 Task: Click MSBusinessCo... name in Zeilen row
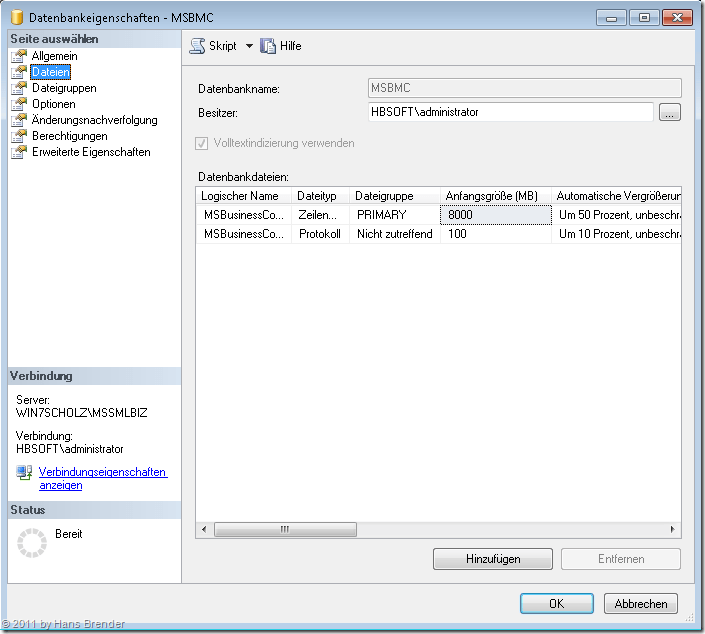[244, 215]
